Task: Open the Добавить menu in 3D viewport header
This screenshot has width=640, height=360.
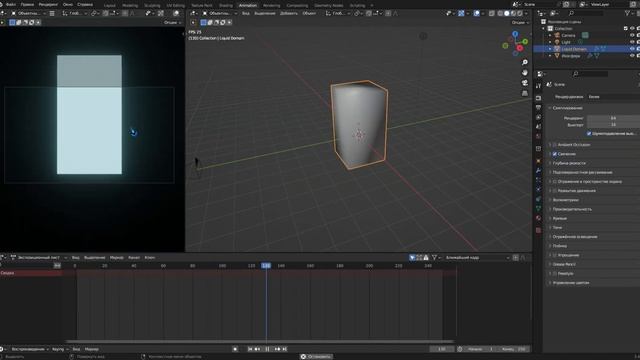Action: point(289,13)
